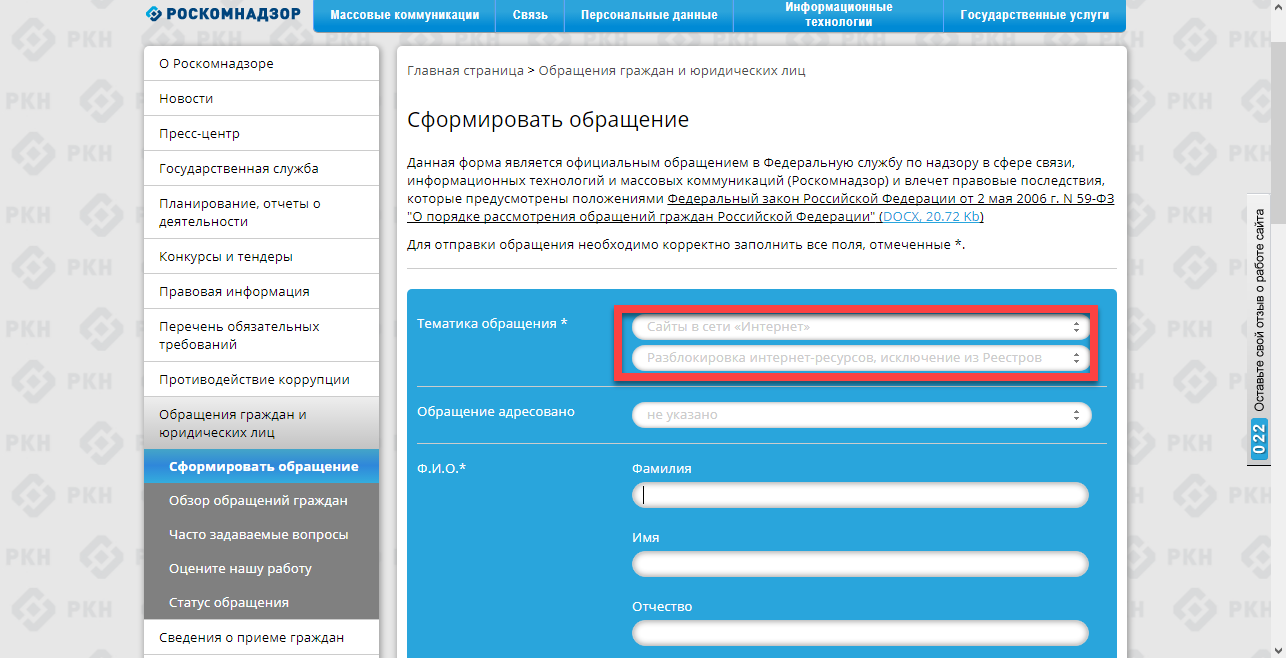Open Правовая информация section

pos(261,292)
